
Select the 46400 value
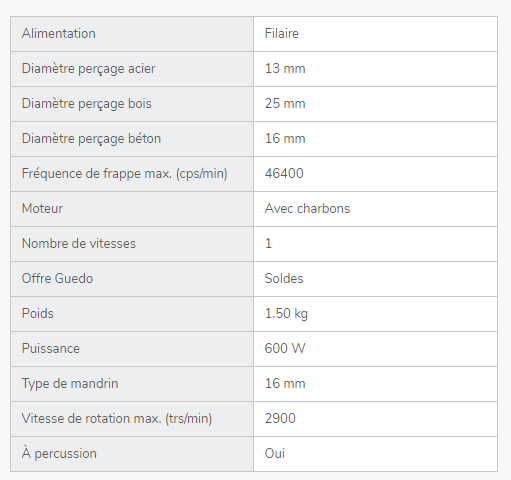(x=284, y=174)
